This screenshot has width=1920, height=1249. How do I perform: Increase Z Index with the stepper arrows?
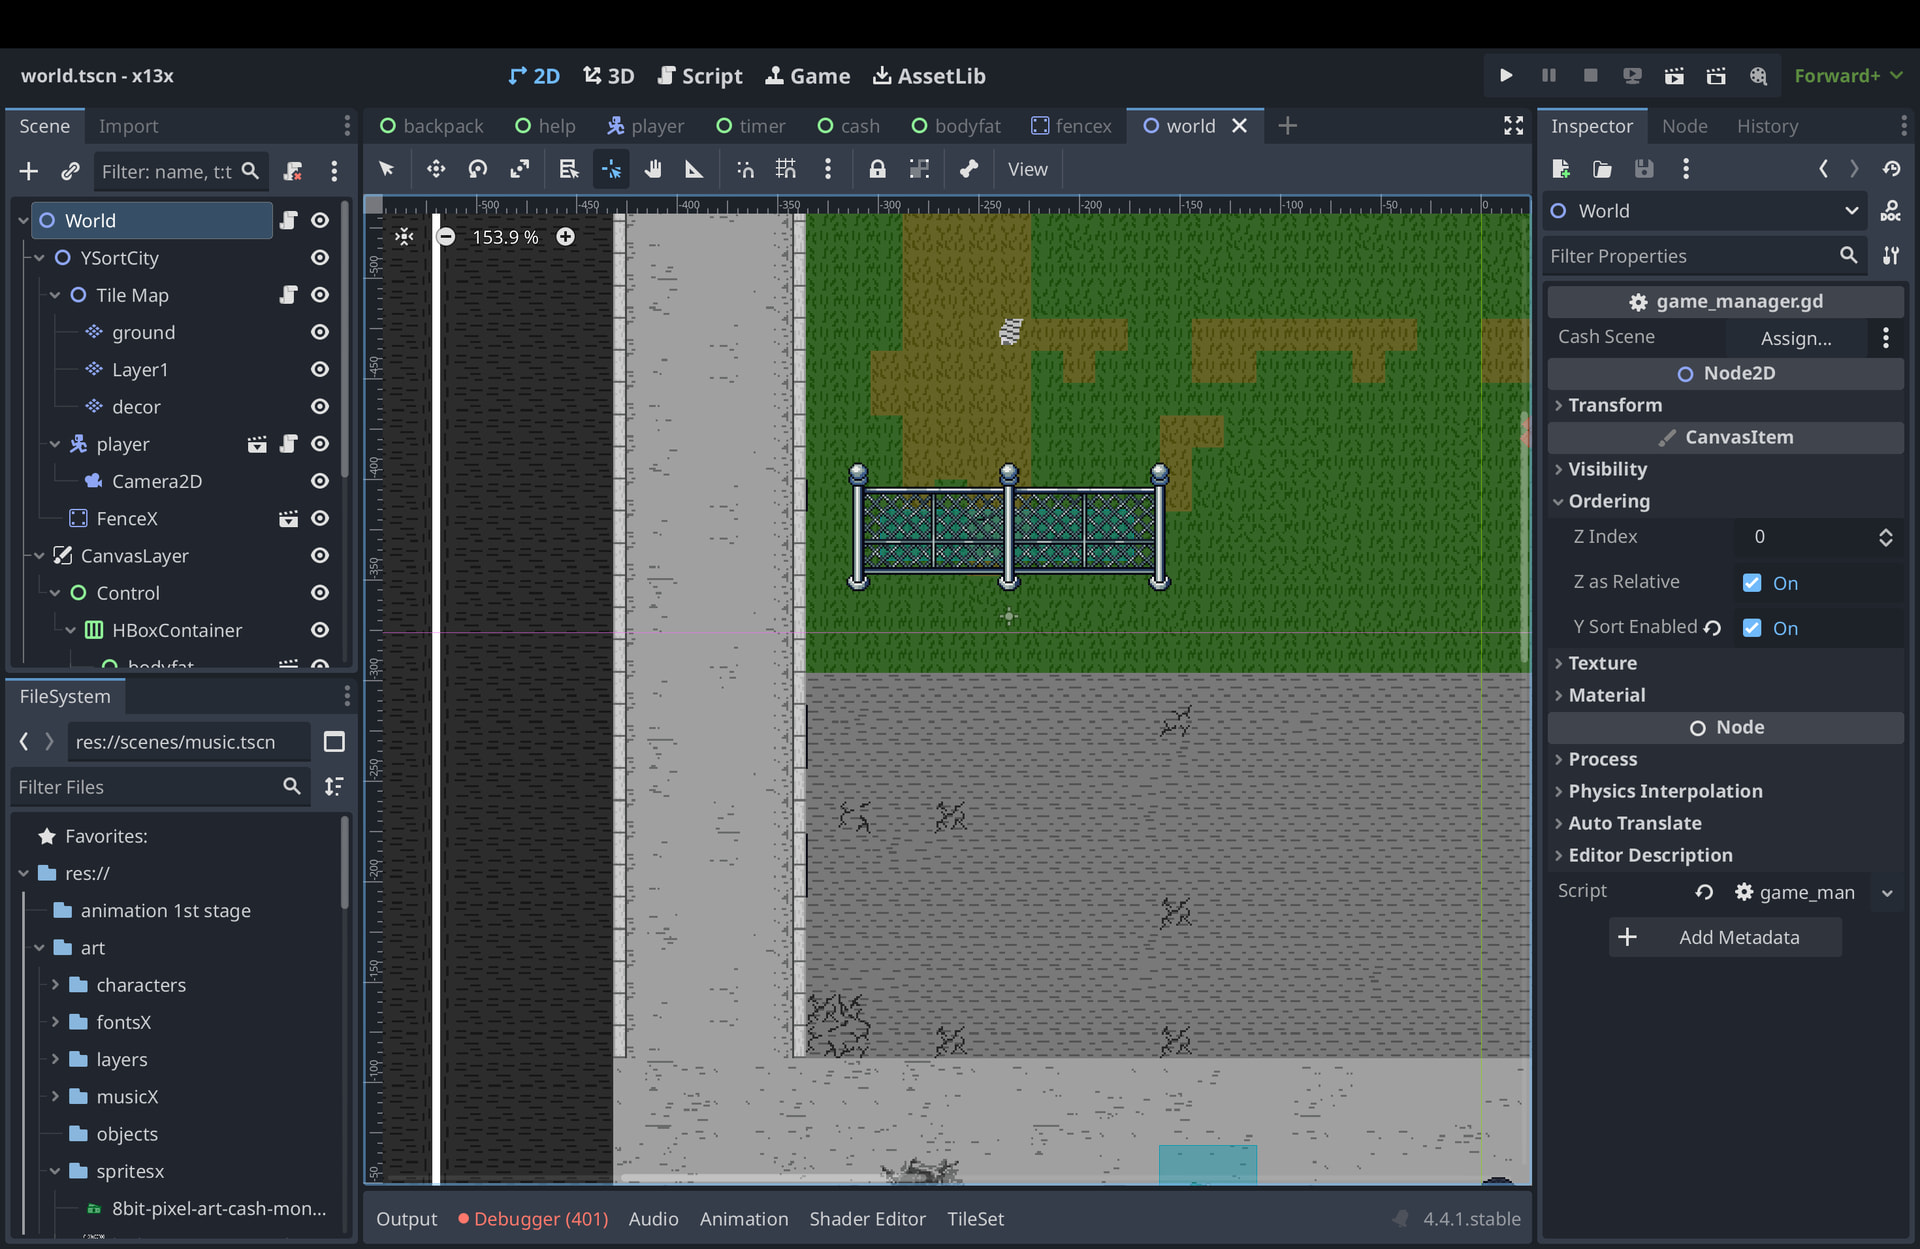(x=1885, y=531)
